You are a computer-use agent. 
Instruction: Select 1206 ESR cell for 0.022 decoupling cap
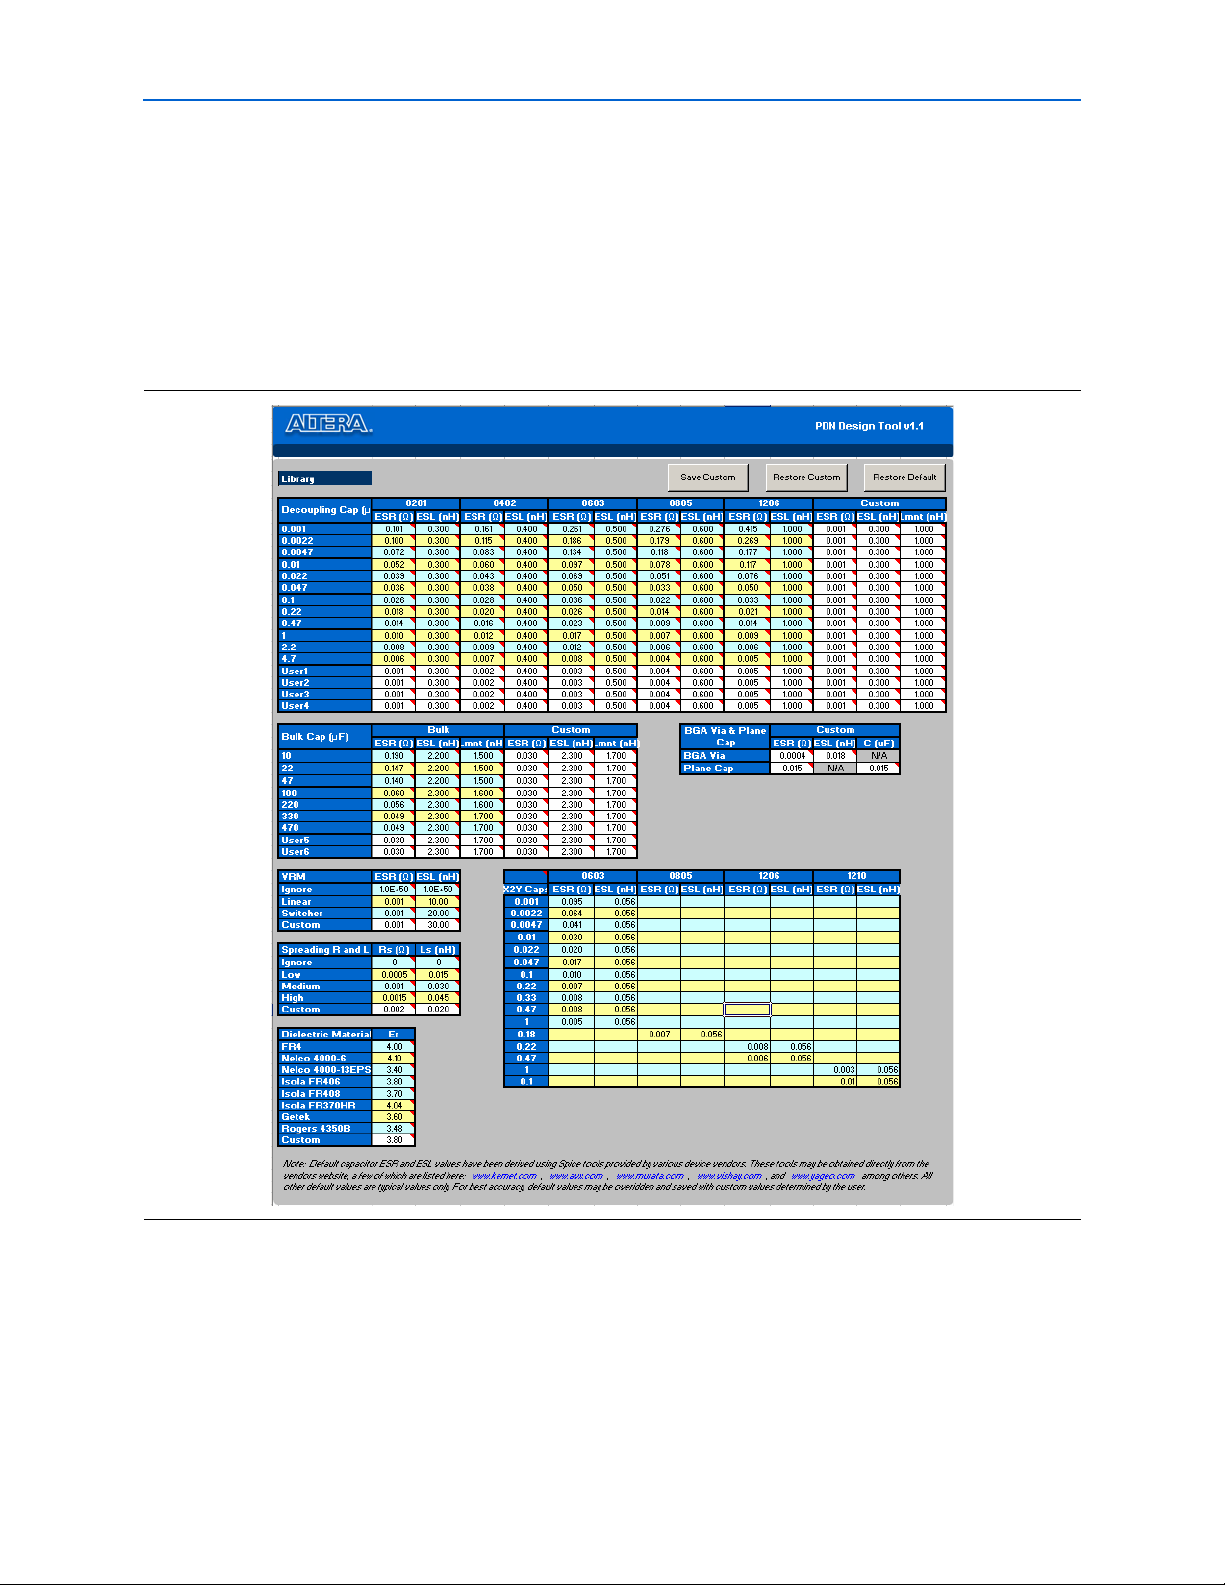[x=747, y=576]
